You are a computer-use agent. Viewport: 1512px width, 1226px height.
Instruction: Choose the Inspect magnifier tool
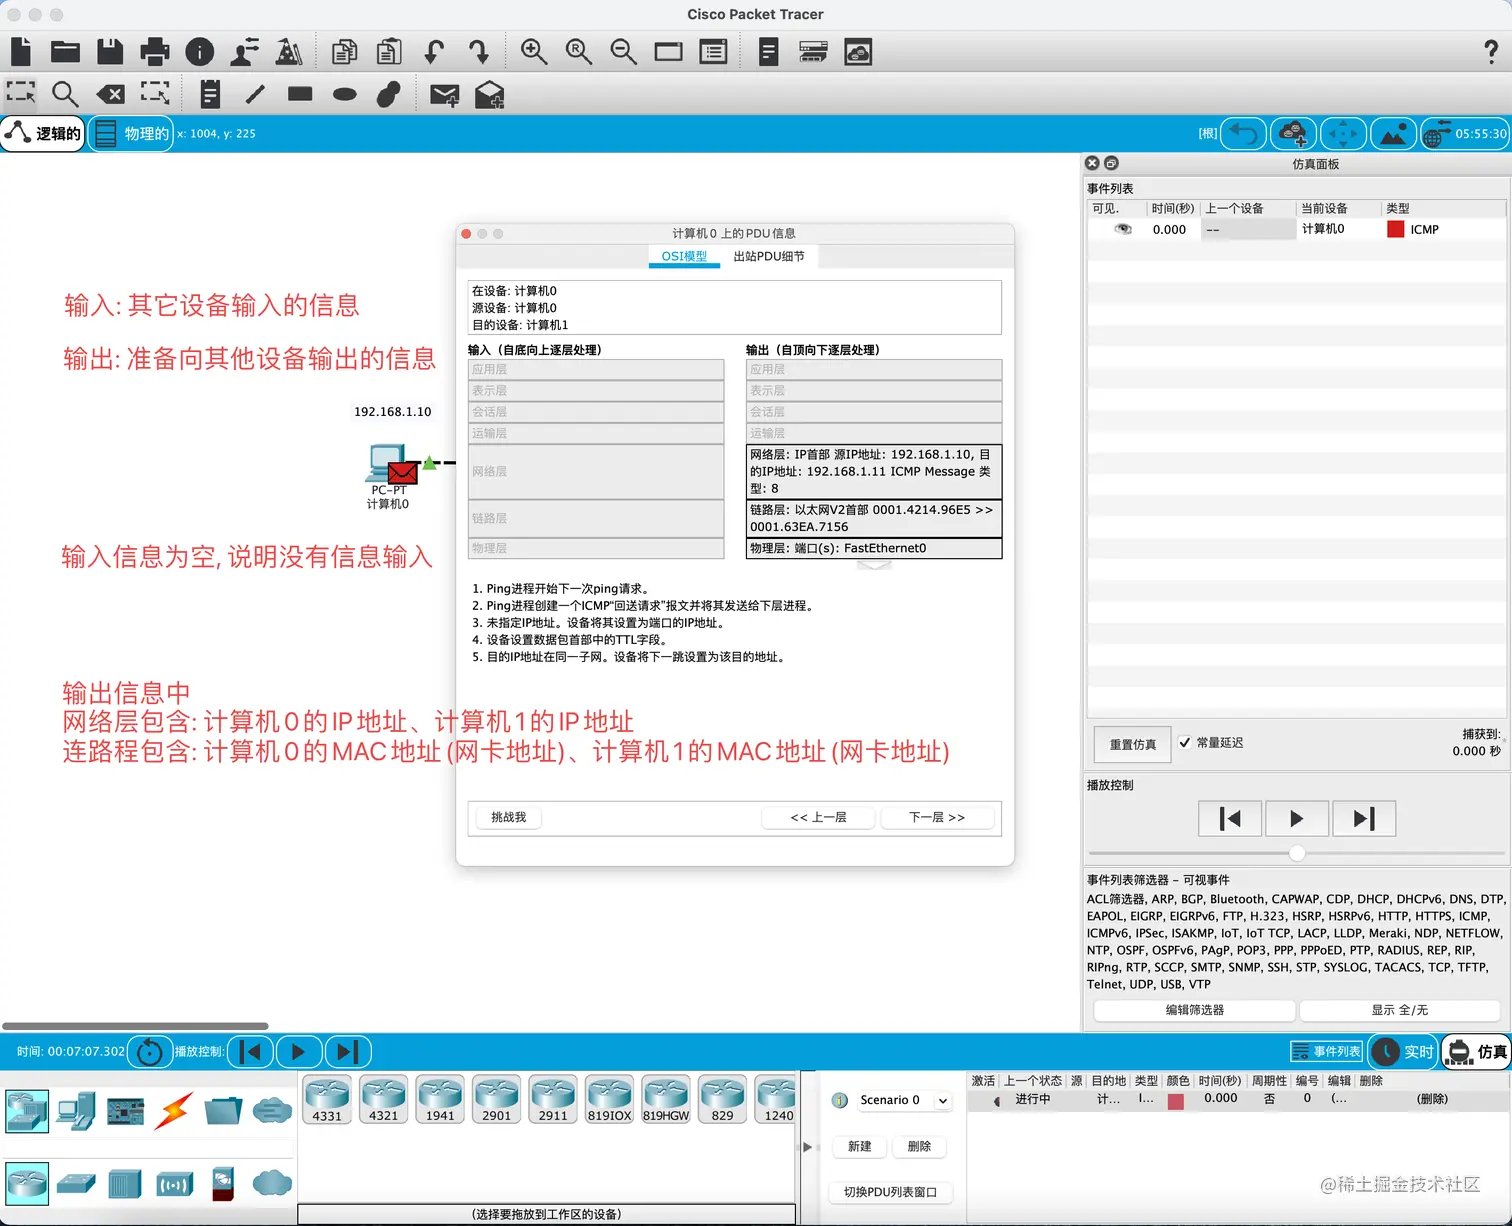(x=65, y=94)
